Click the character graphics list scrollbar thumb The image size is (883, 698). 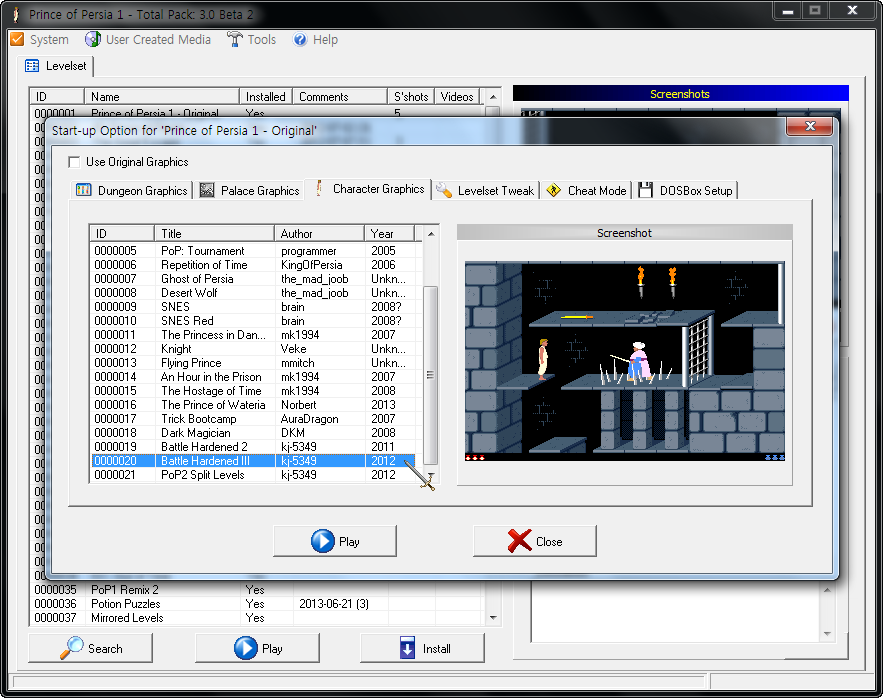pos(430,375)
